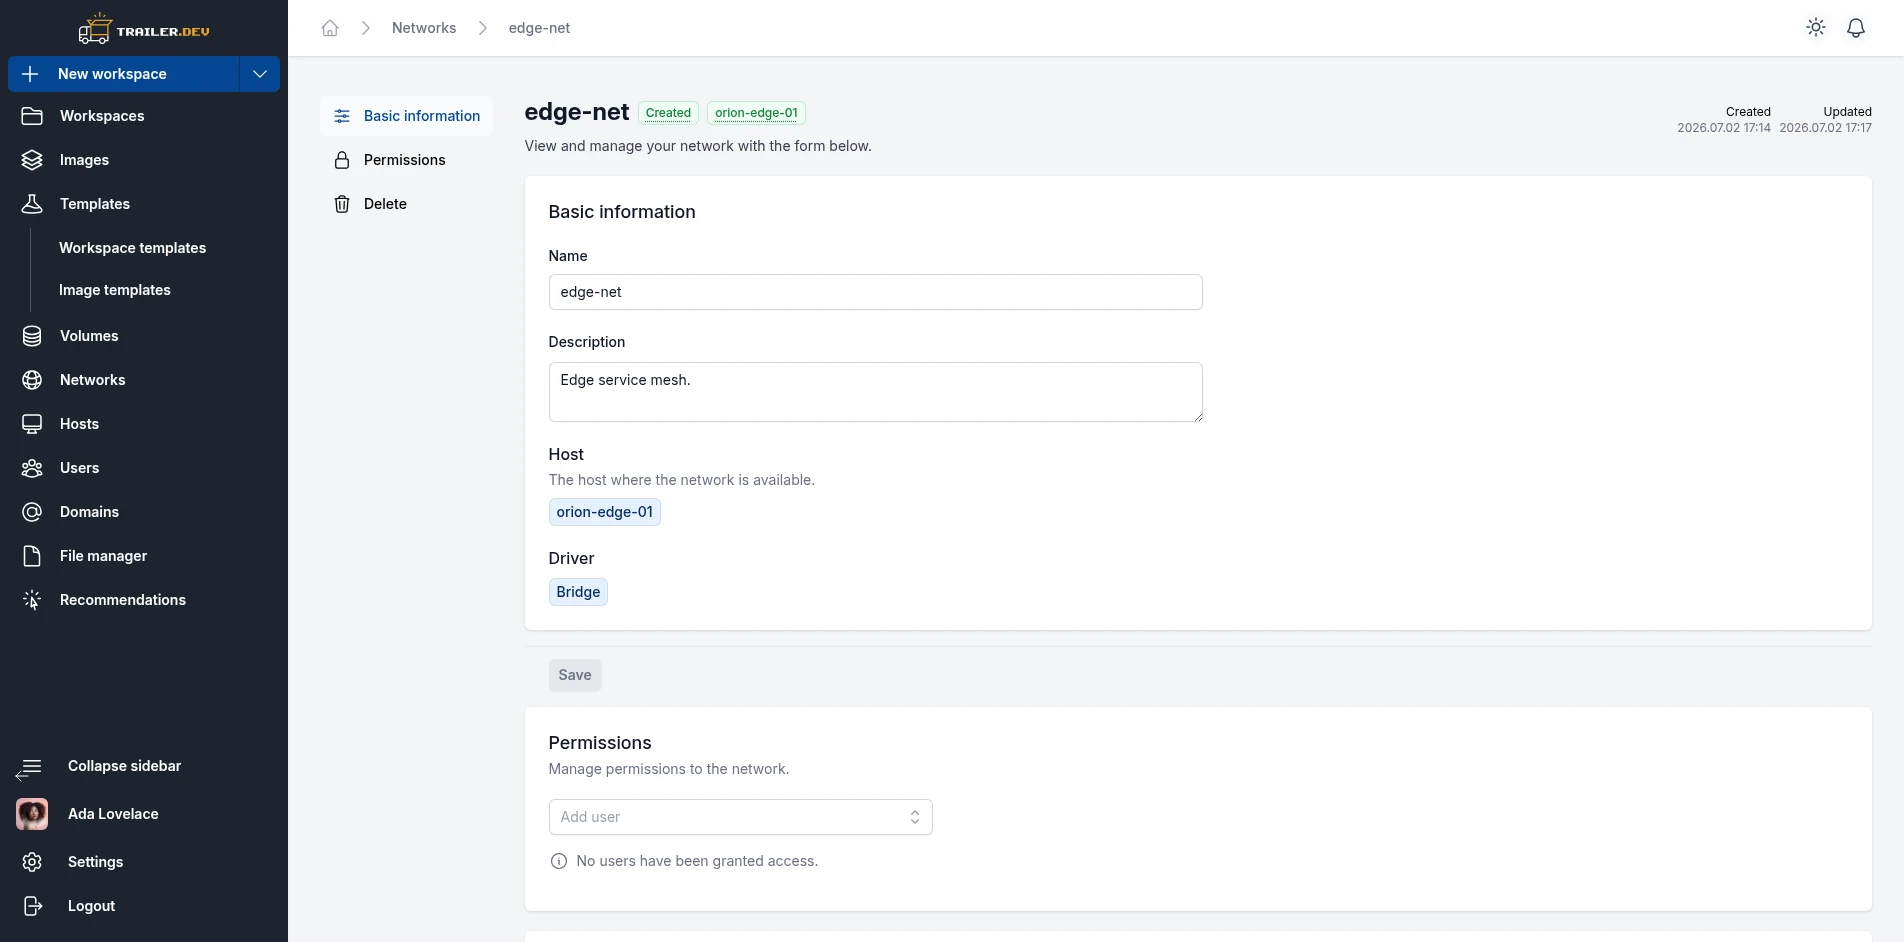Click the Logout door icon
The width and height of the screenshot is (1904, 942).
click(x=32, y=906)
